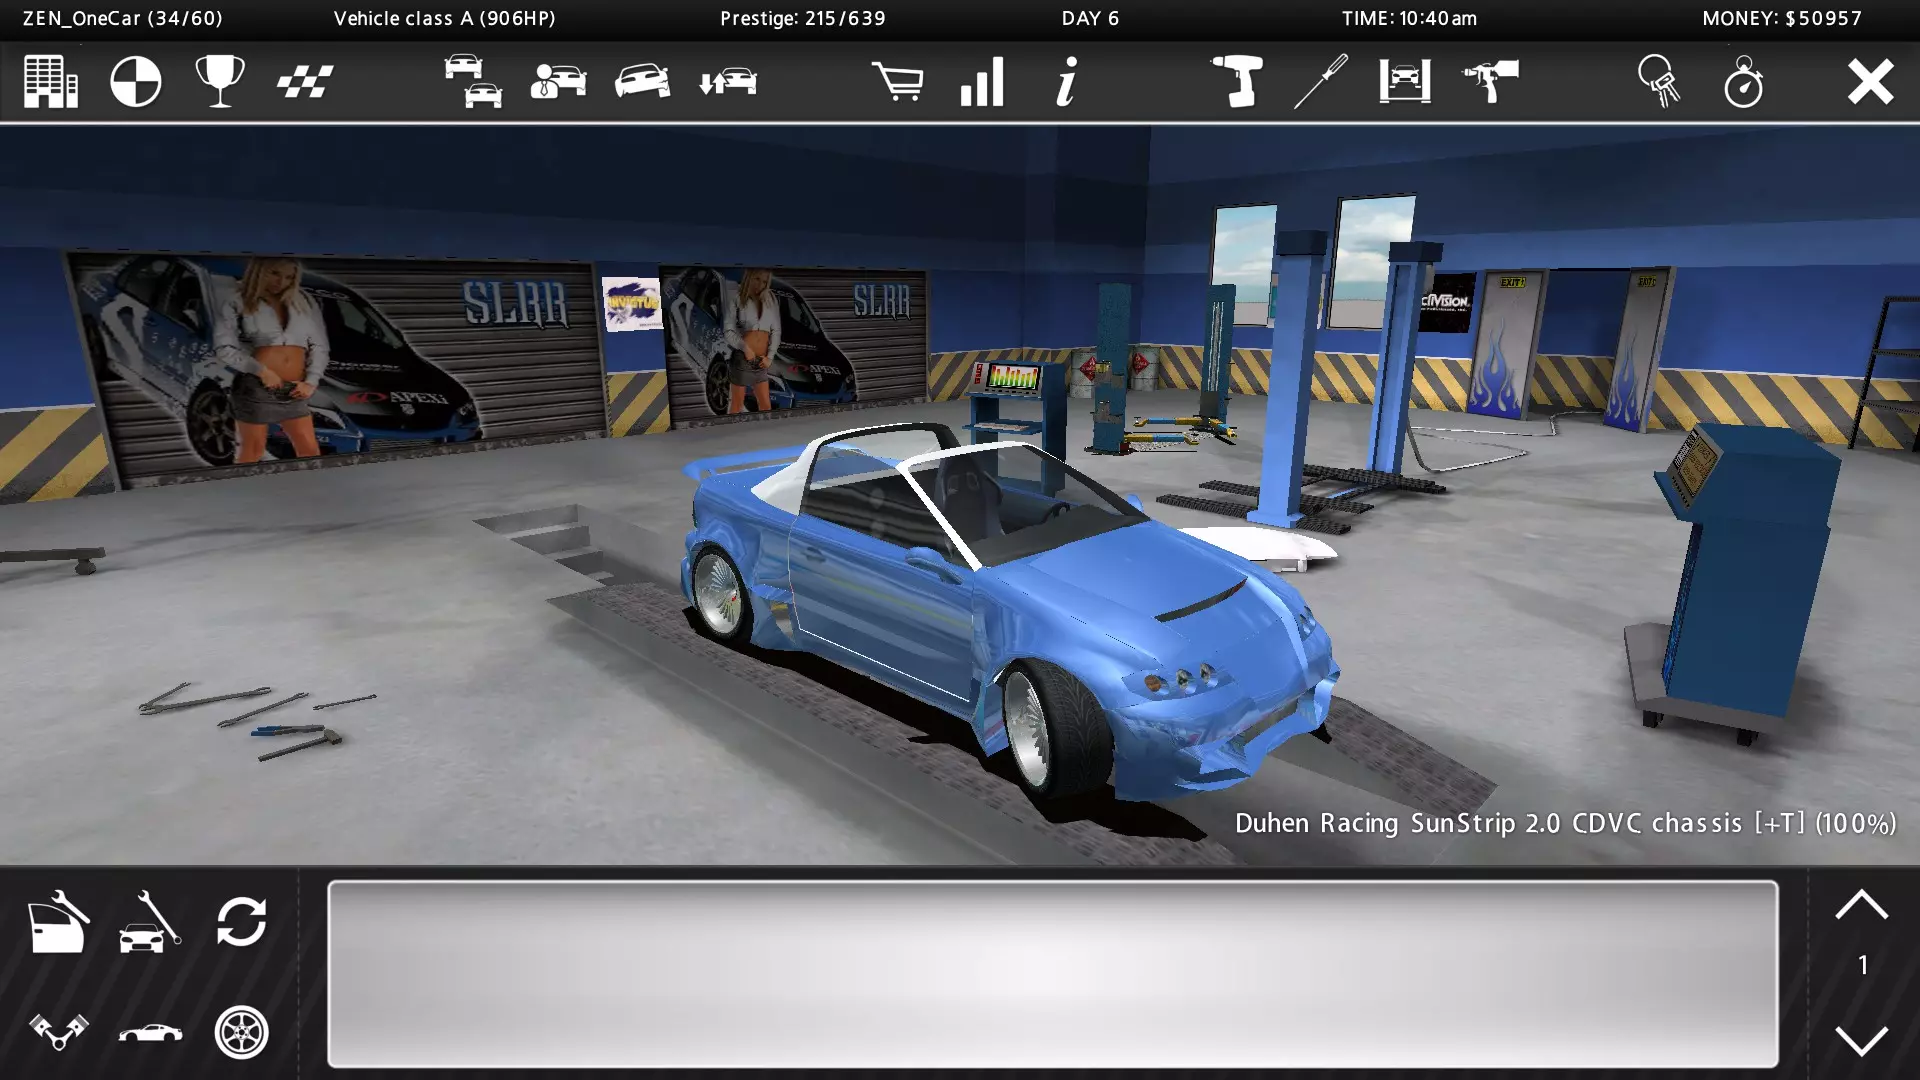
Task: Click the car keys icon
Action: click(x=1659, y=82)
